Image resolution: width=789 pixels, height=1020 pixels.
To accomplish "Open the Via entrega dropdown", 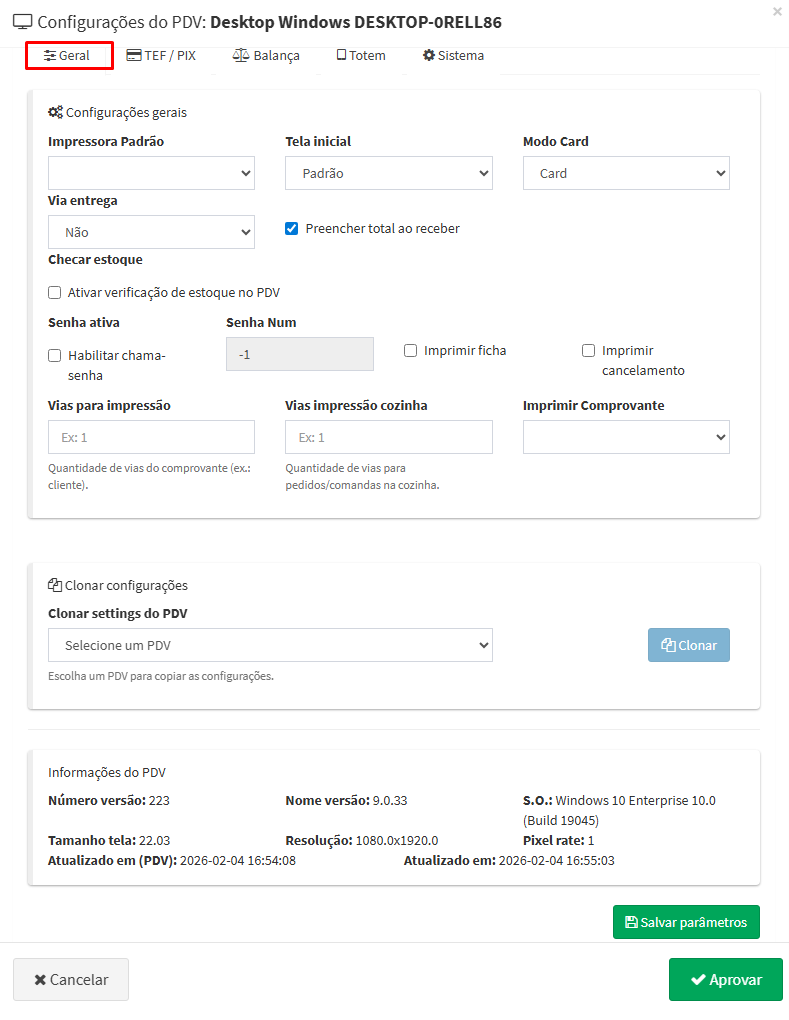I will (x=151, y=232).
